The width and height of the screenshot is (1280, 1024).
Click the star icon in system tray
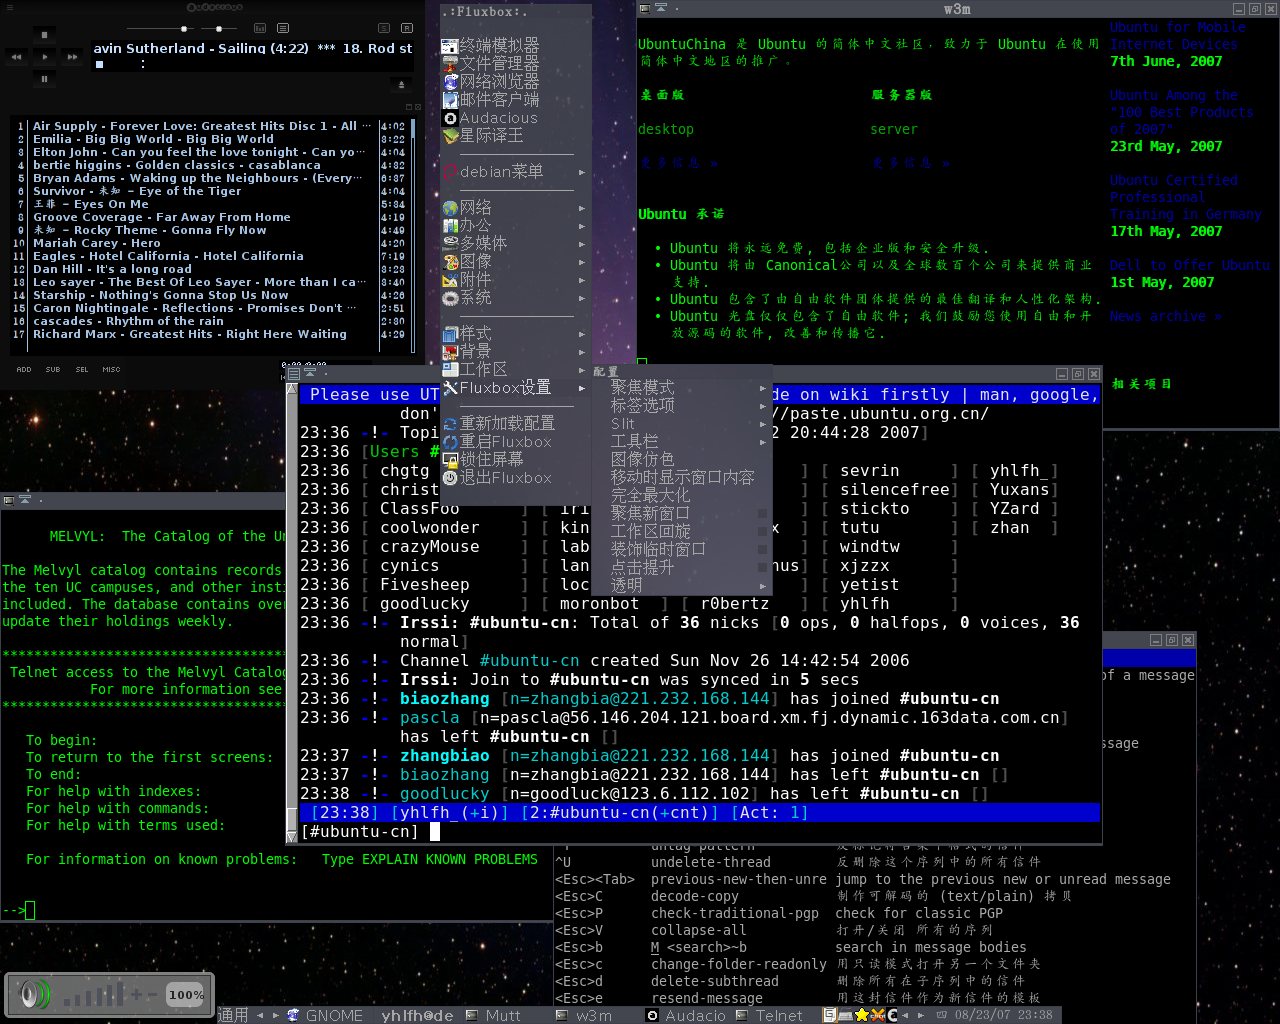(862, 1015)
